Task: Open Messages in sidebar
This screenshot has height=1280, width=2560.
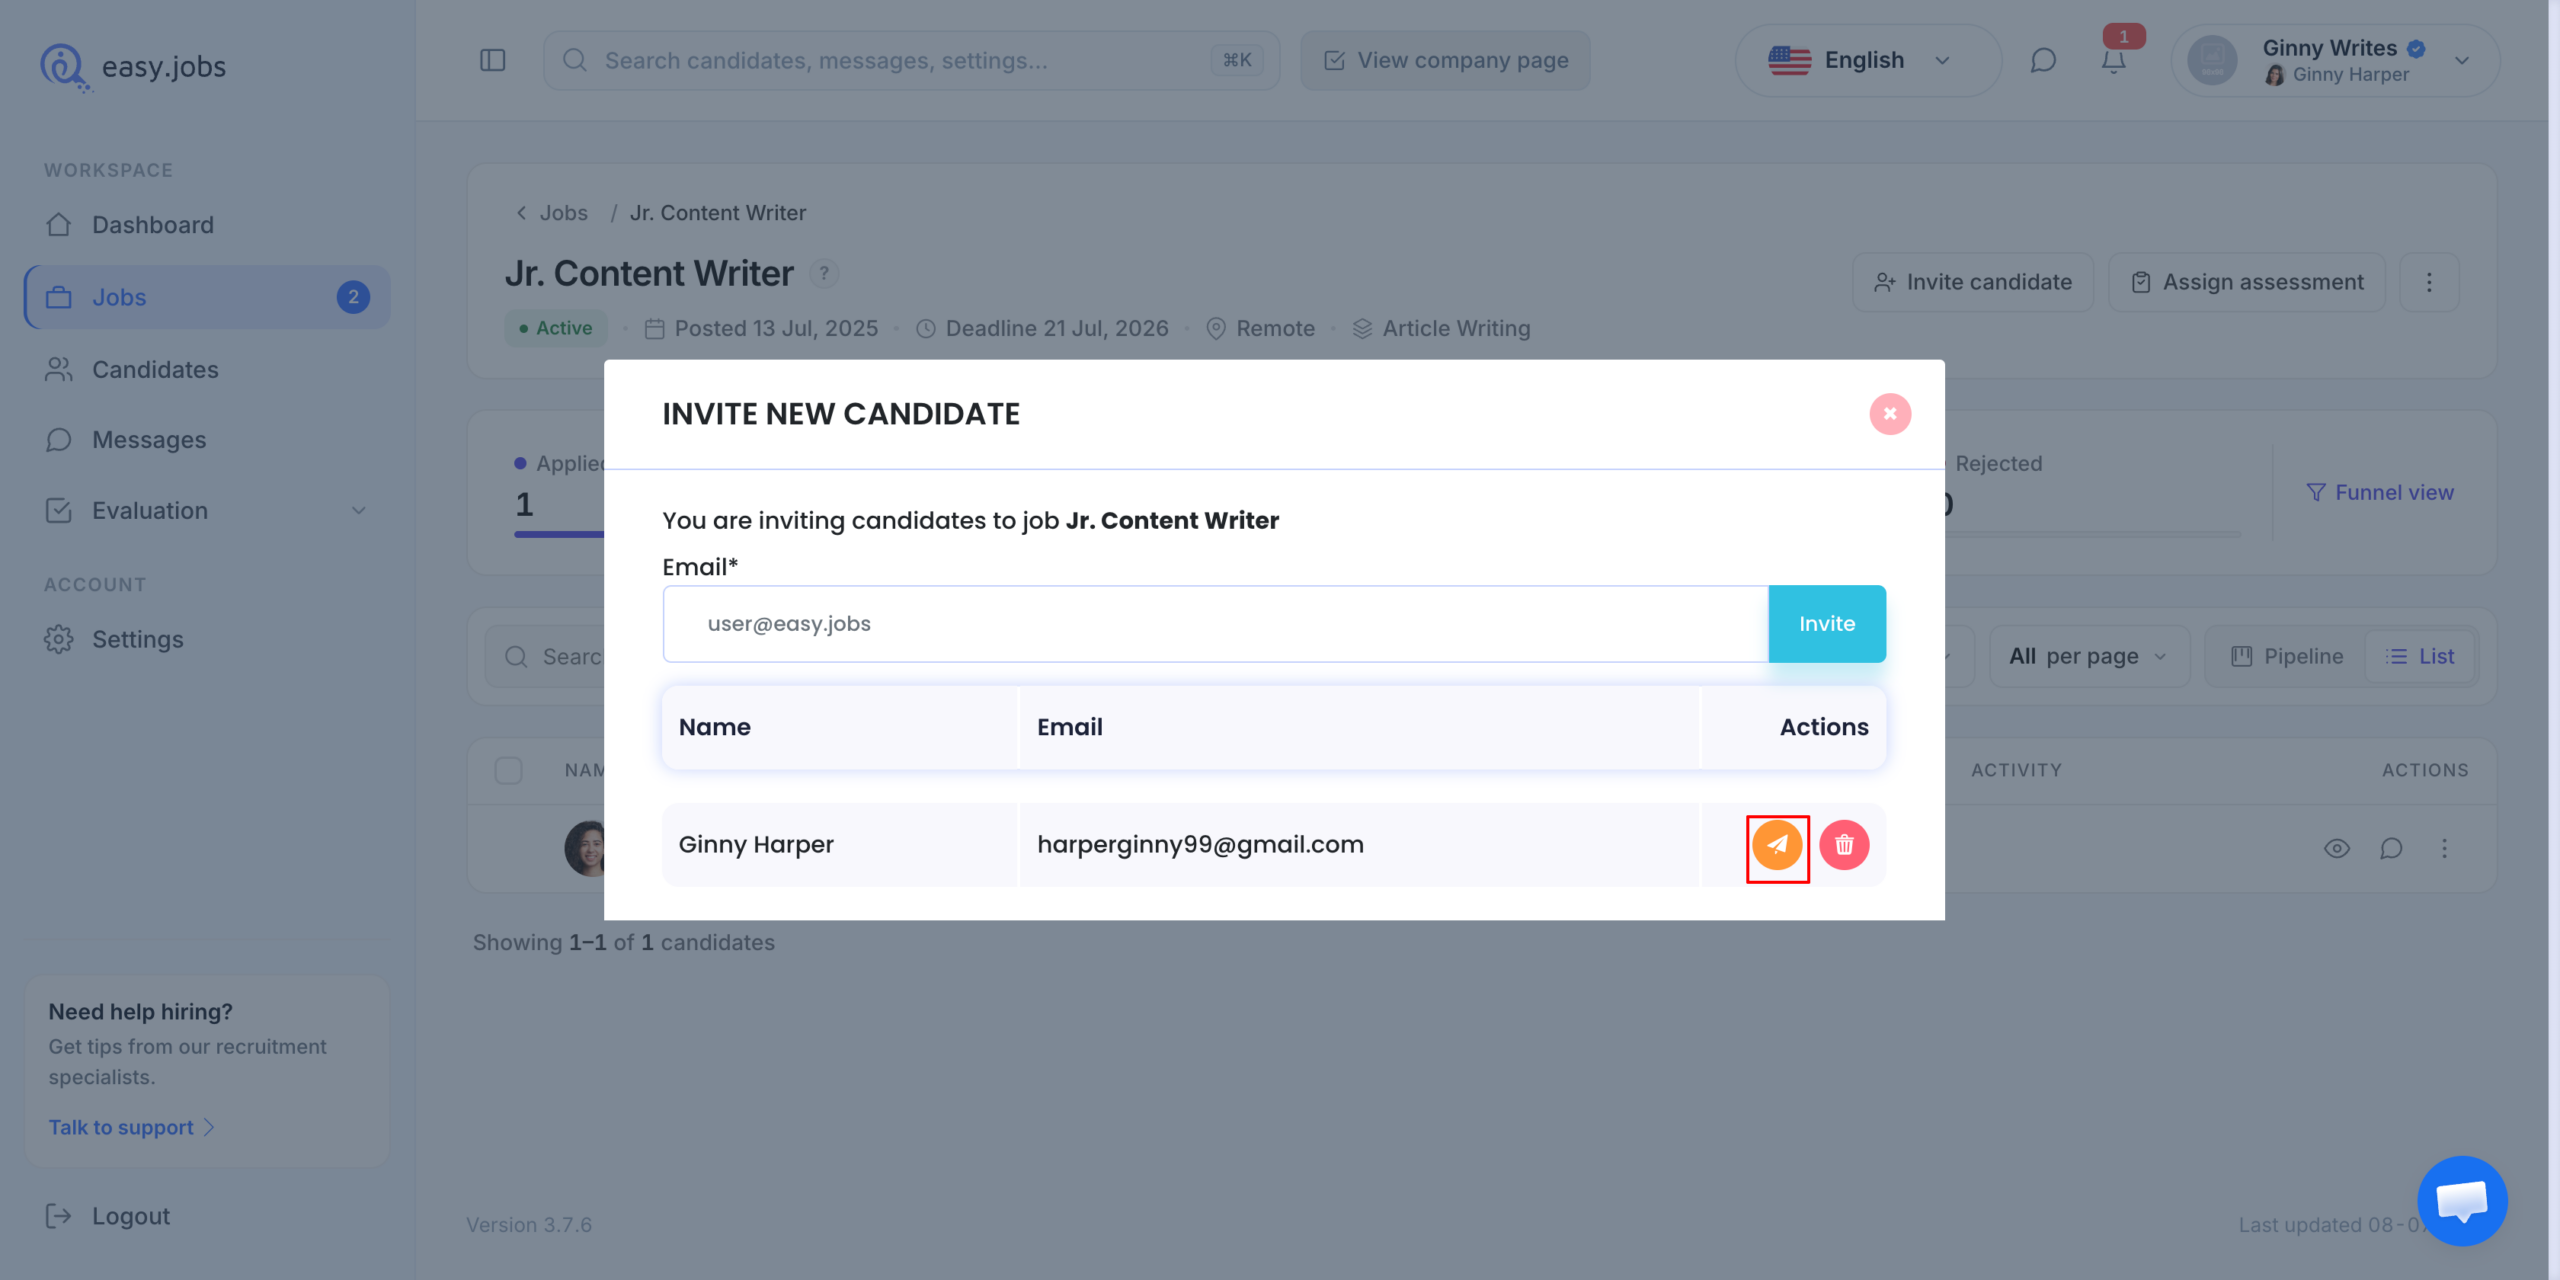Action: pos(206,440)
